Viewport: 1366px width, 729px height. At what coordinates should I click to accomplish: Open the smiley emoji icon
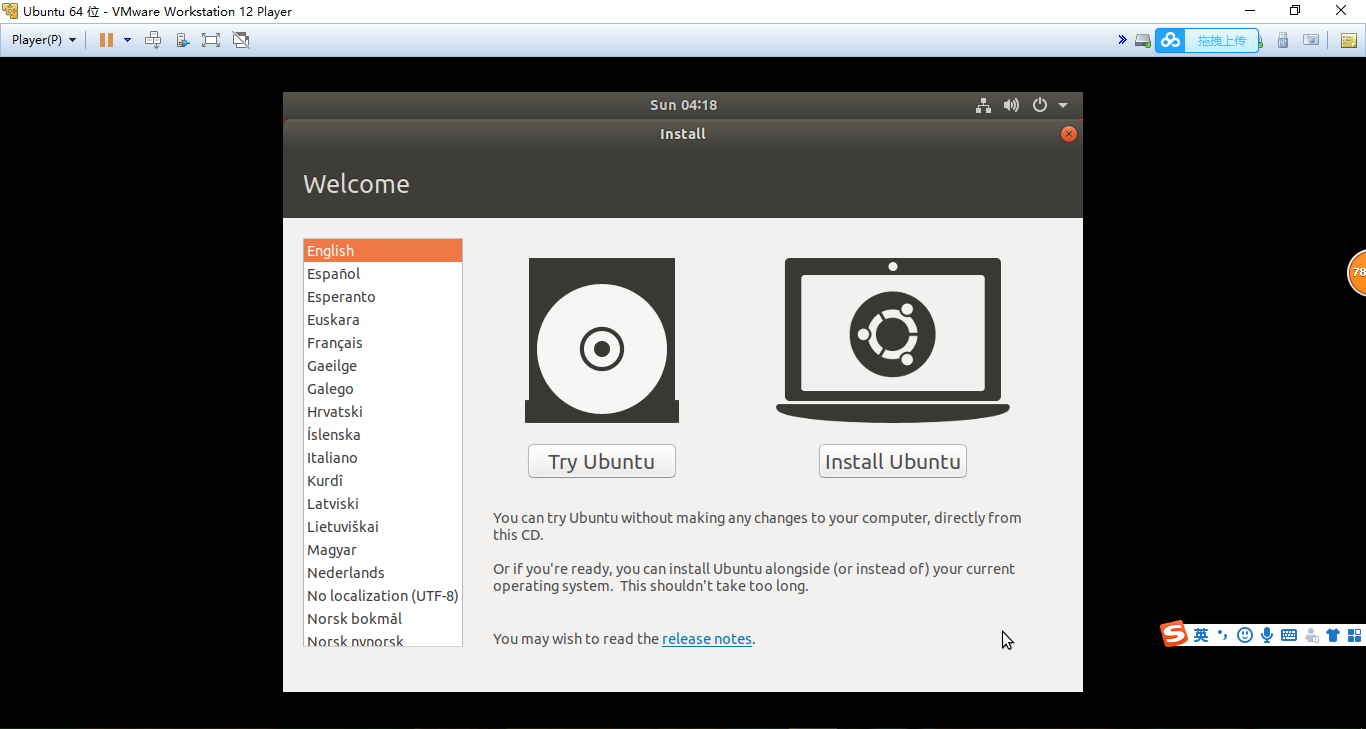(x=1245, y=635)
